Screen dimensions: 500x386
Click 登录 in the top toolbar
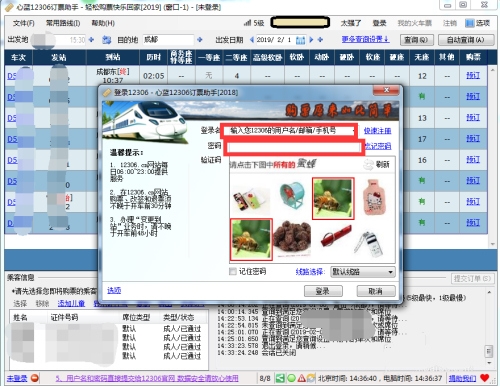[379, 23]
